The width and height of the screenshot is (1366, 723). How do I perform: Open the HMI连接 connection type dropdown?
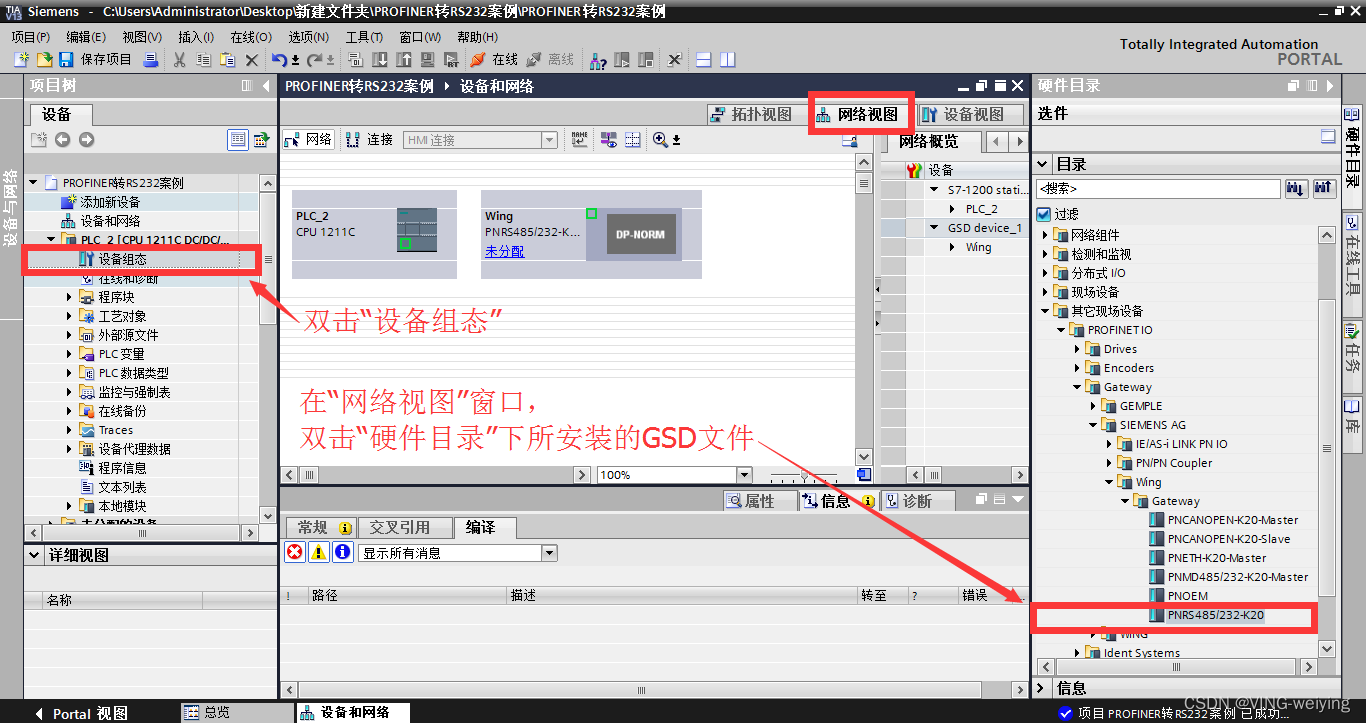[x=549, y=140]
